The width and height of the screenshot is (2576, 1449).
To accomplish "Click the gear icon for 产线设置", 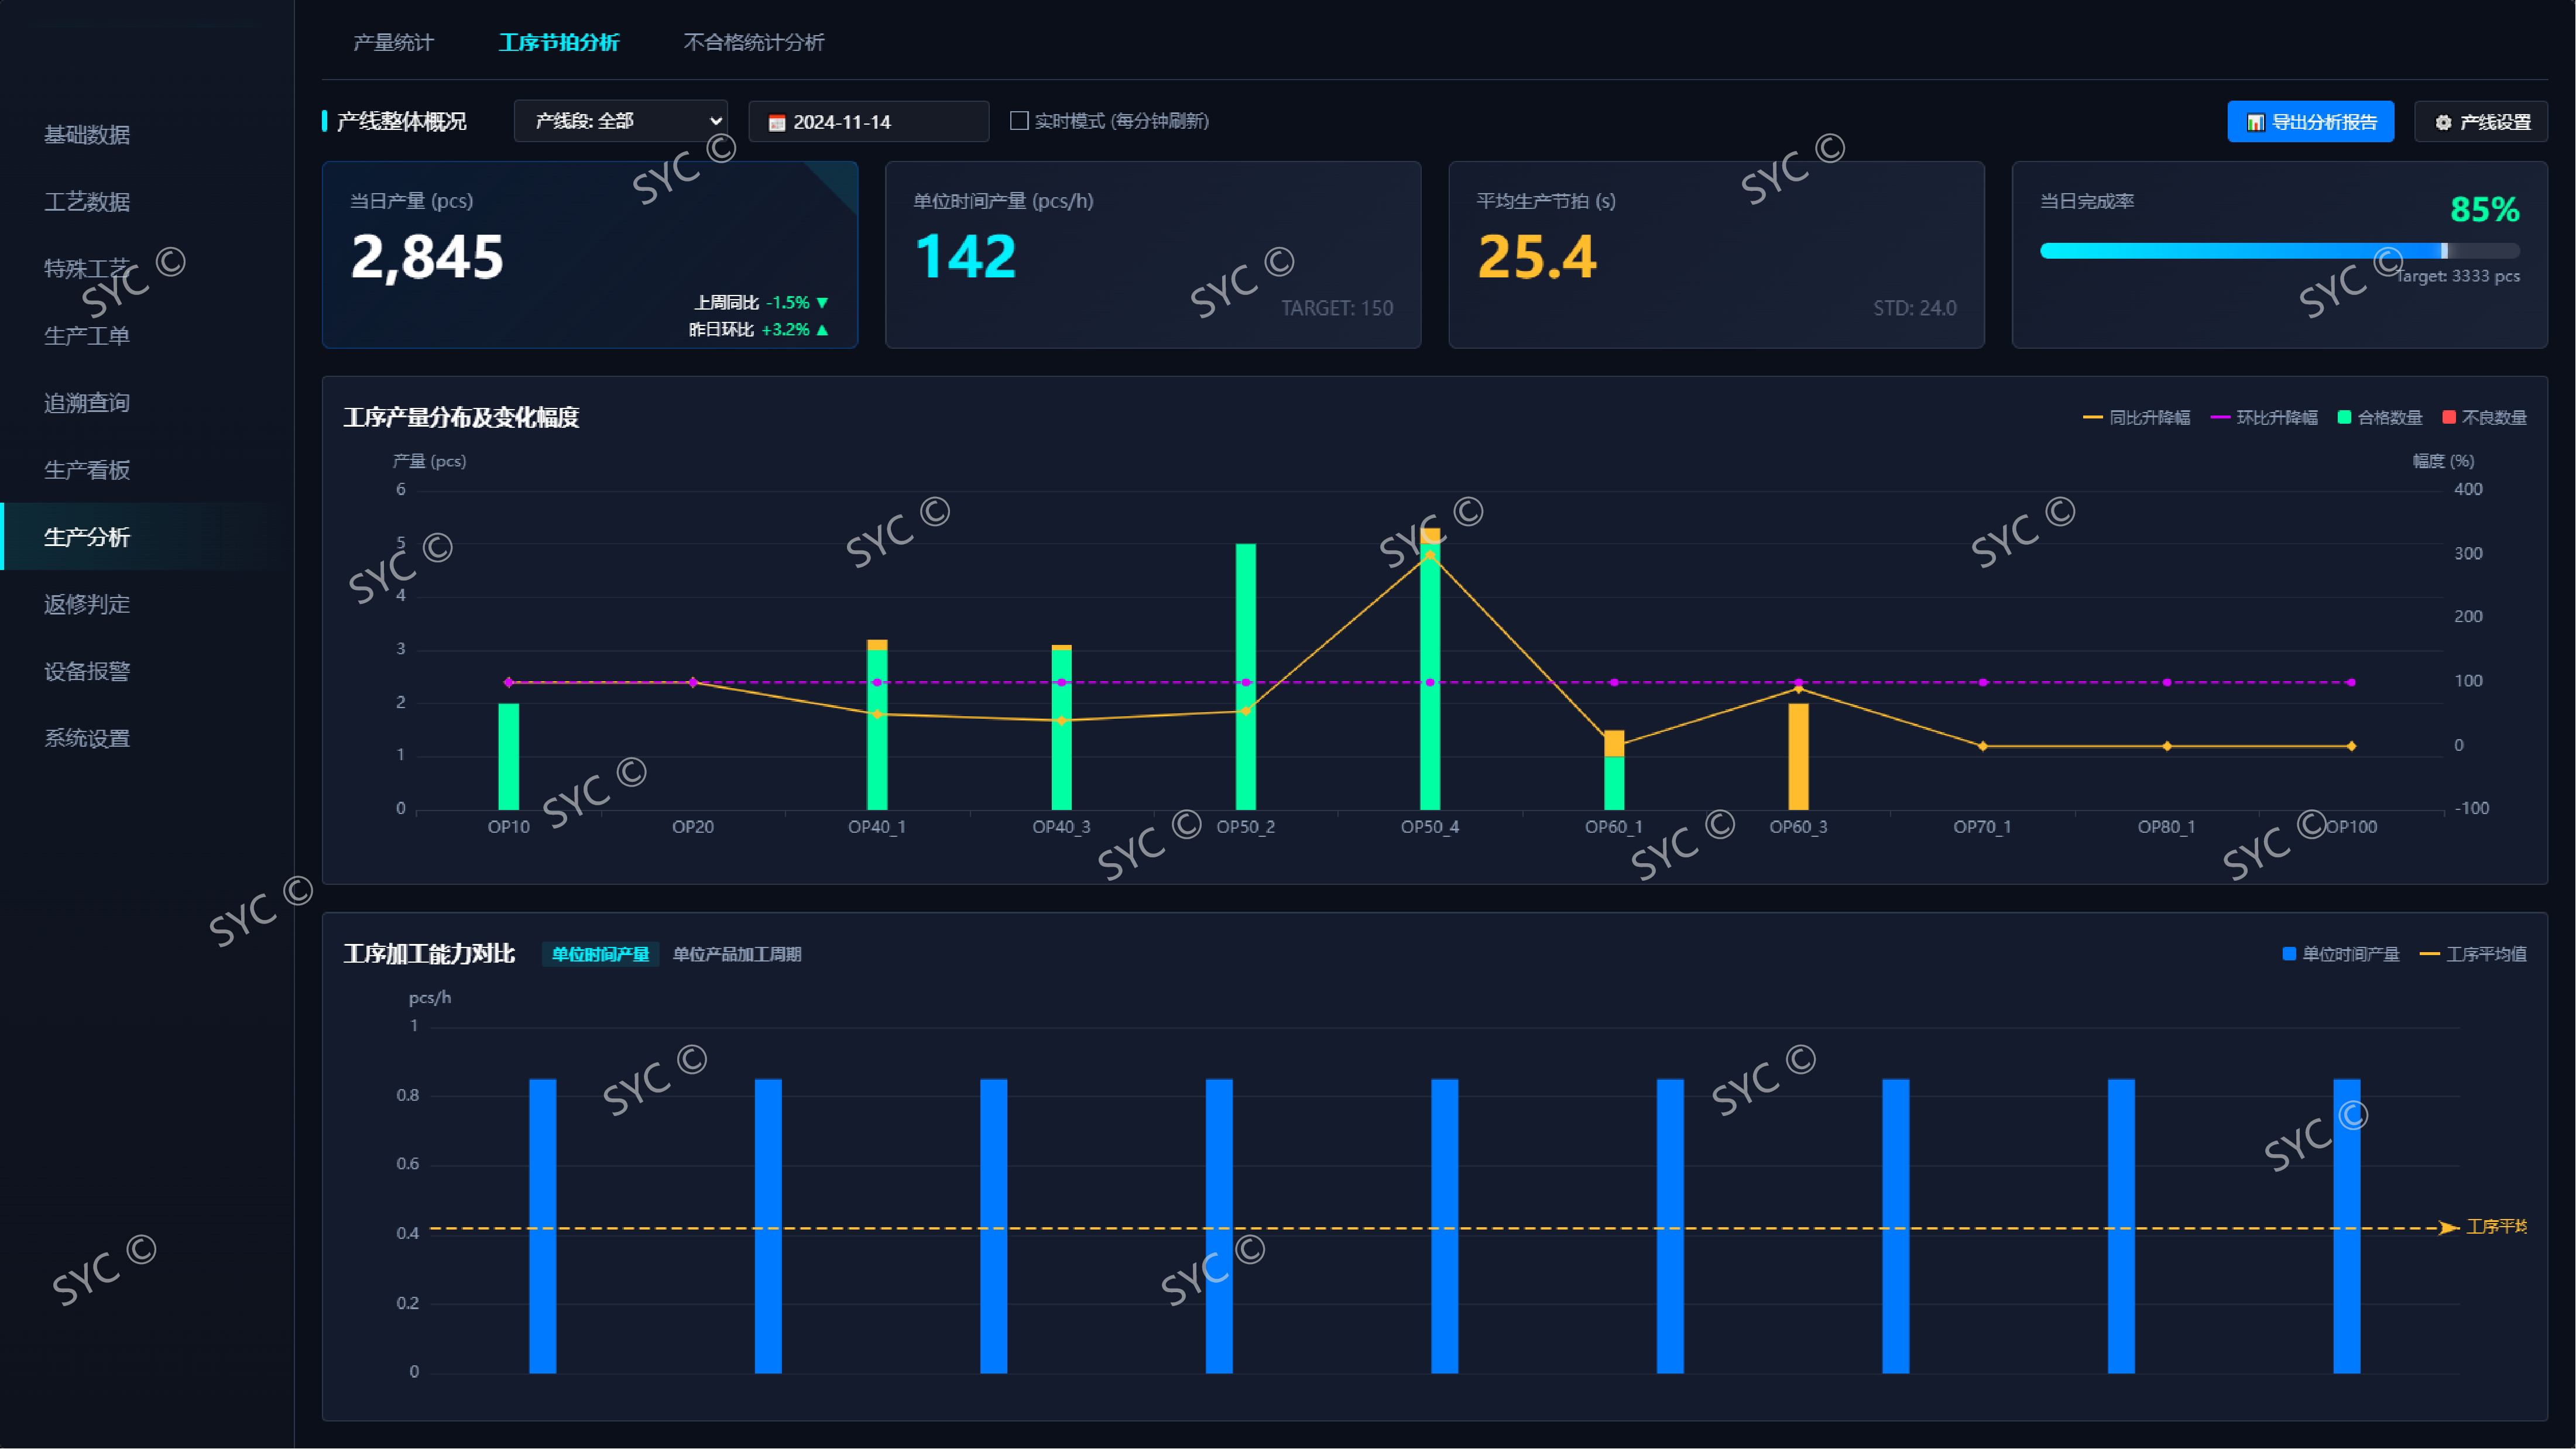I will coord(2443,122).
